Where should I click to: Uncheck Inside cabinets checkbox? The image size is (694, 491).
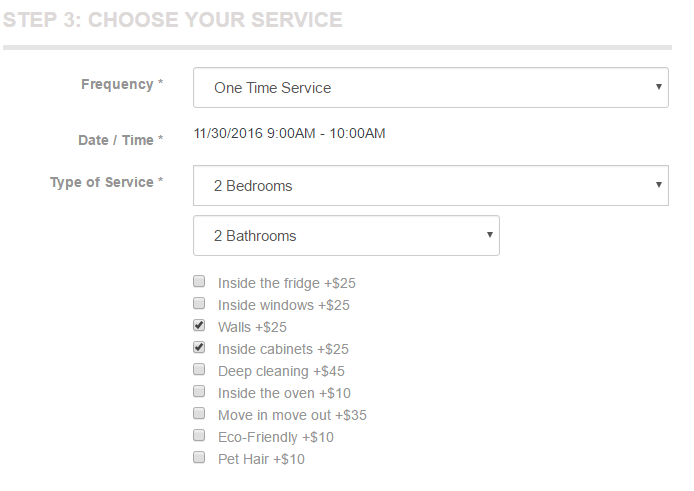tap(199, 347)
